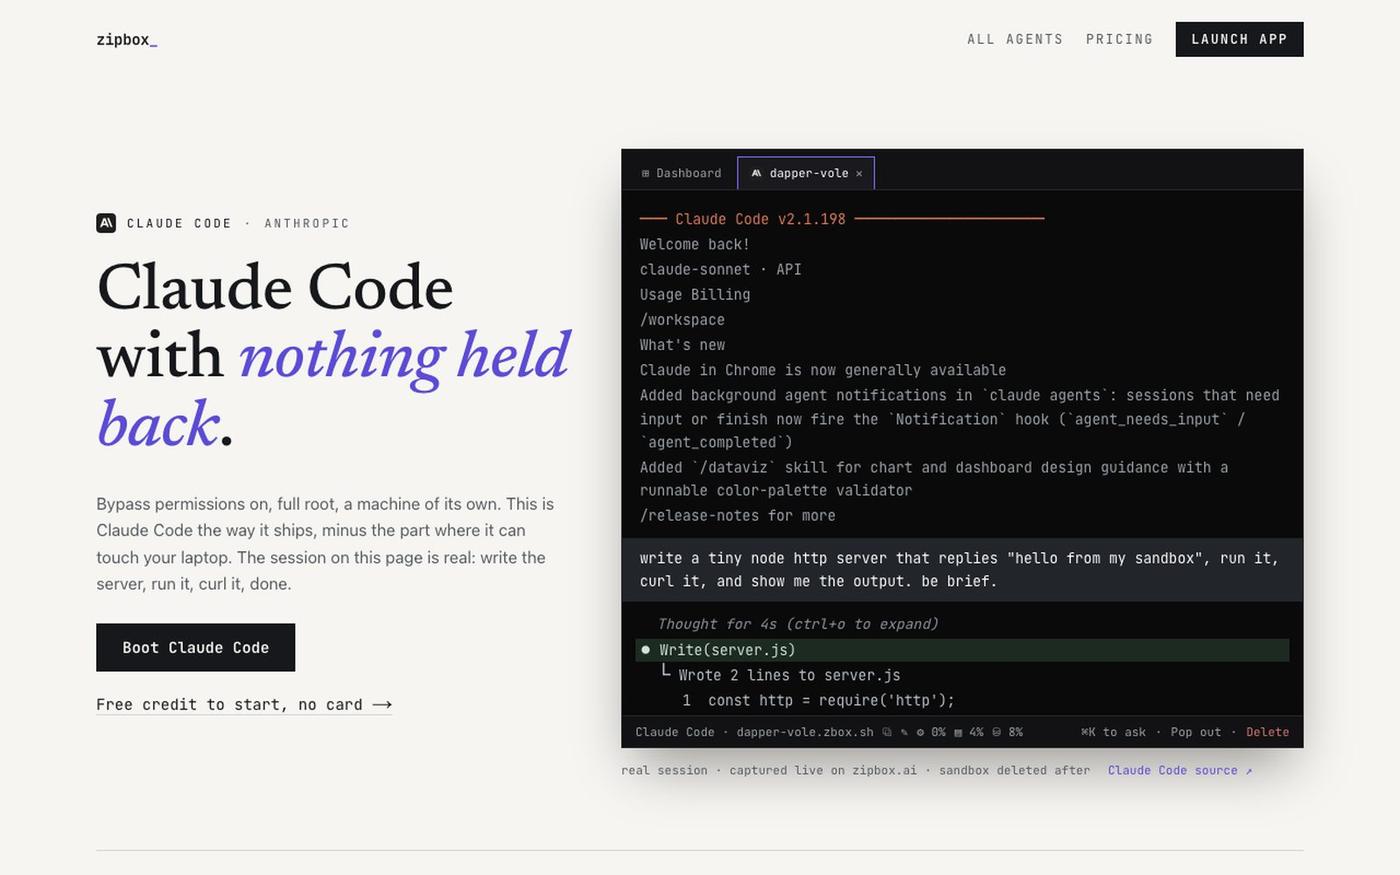Click the disk usage icon showing 8%
This screenshot has width=1400, height=875.
(997, 732)
